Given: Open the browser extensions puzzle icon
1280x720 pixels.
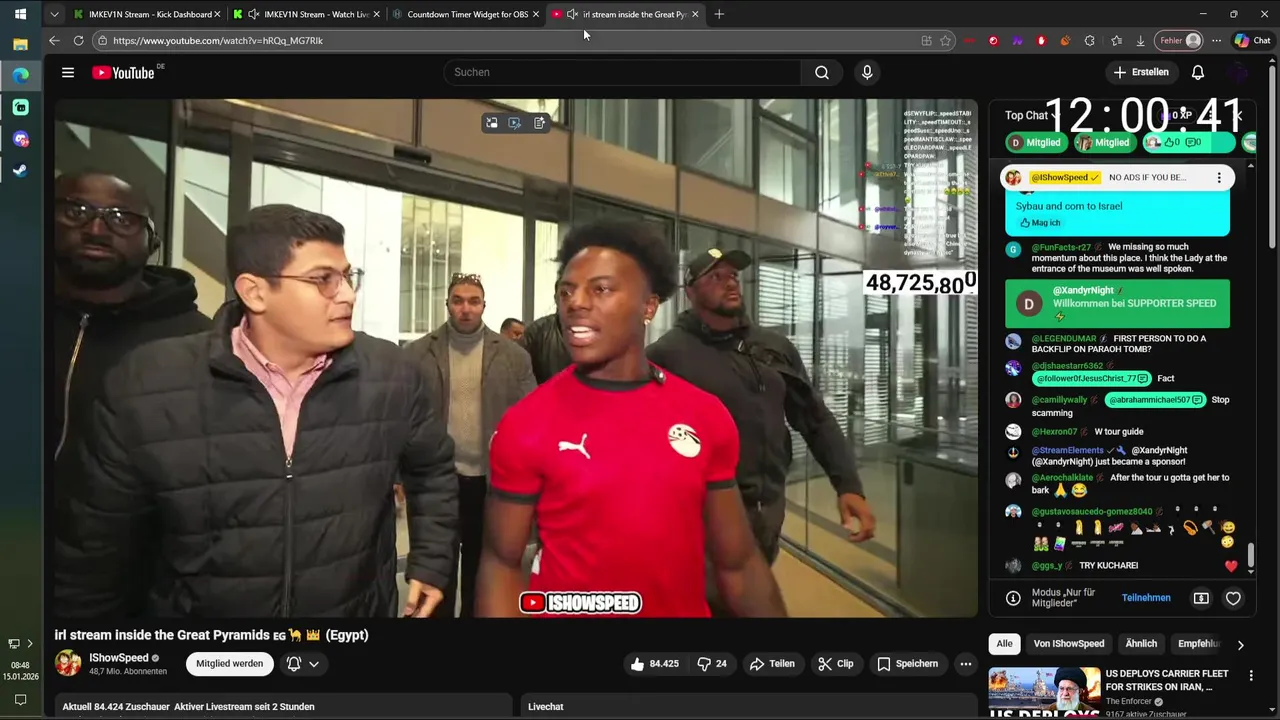Looking at the screenshot, I should click(x=1090, y=41).
